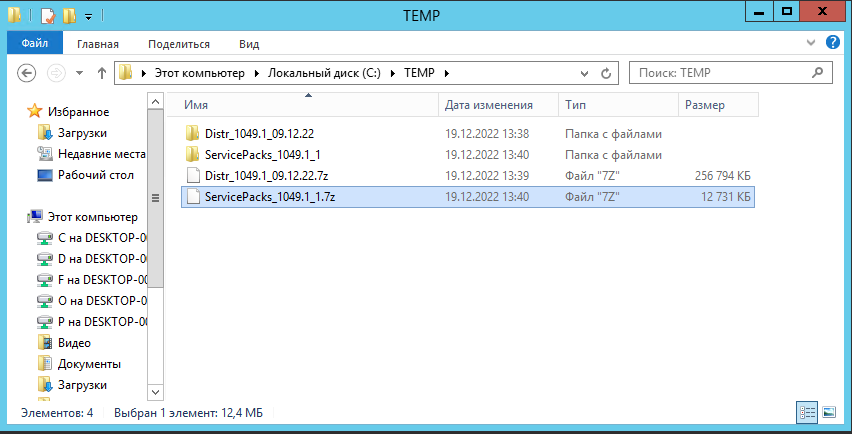This screenshot has width=852, height=434.
Task: Open D на DESKTOP network drive
Action: pos(102,259)
